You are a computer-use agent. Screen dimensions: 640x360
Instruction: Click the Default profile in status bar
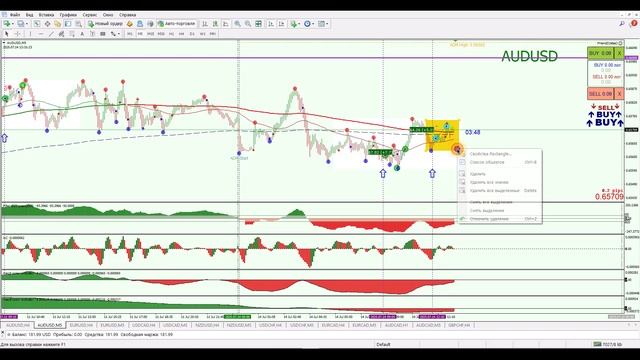tap(383, 344)
